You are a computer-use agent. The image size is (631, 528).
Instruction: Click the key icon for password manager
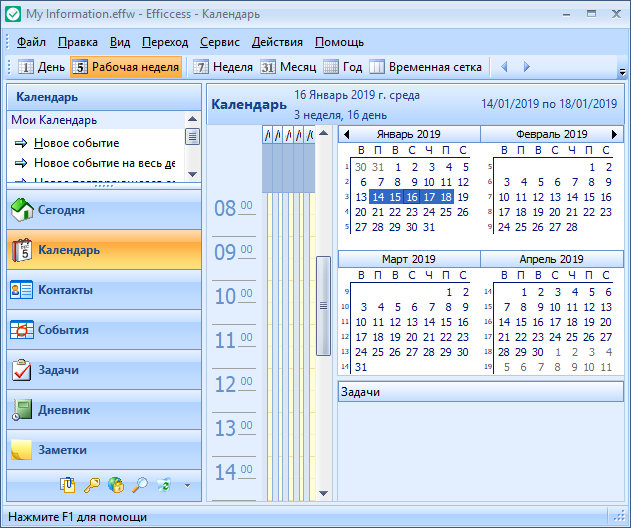(x=92, y=485)
